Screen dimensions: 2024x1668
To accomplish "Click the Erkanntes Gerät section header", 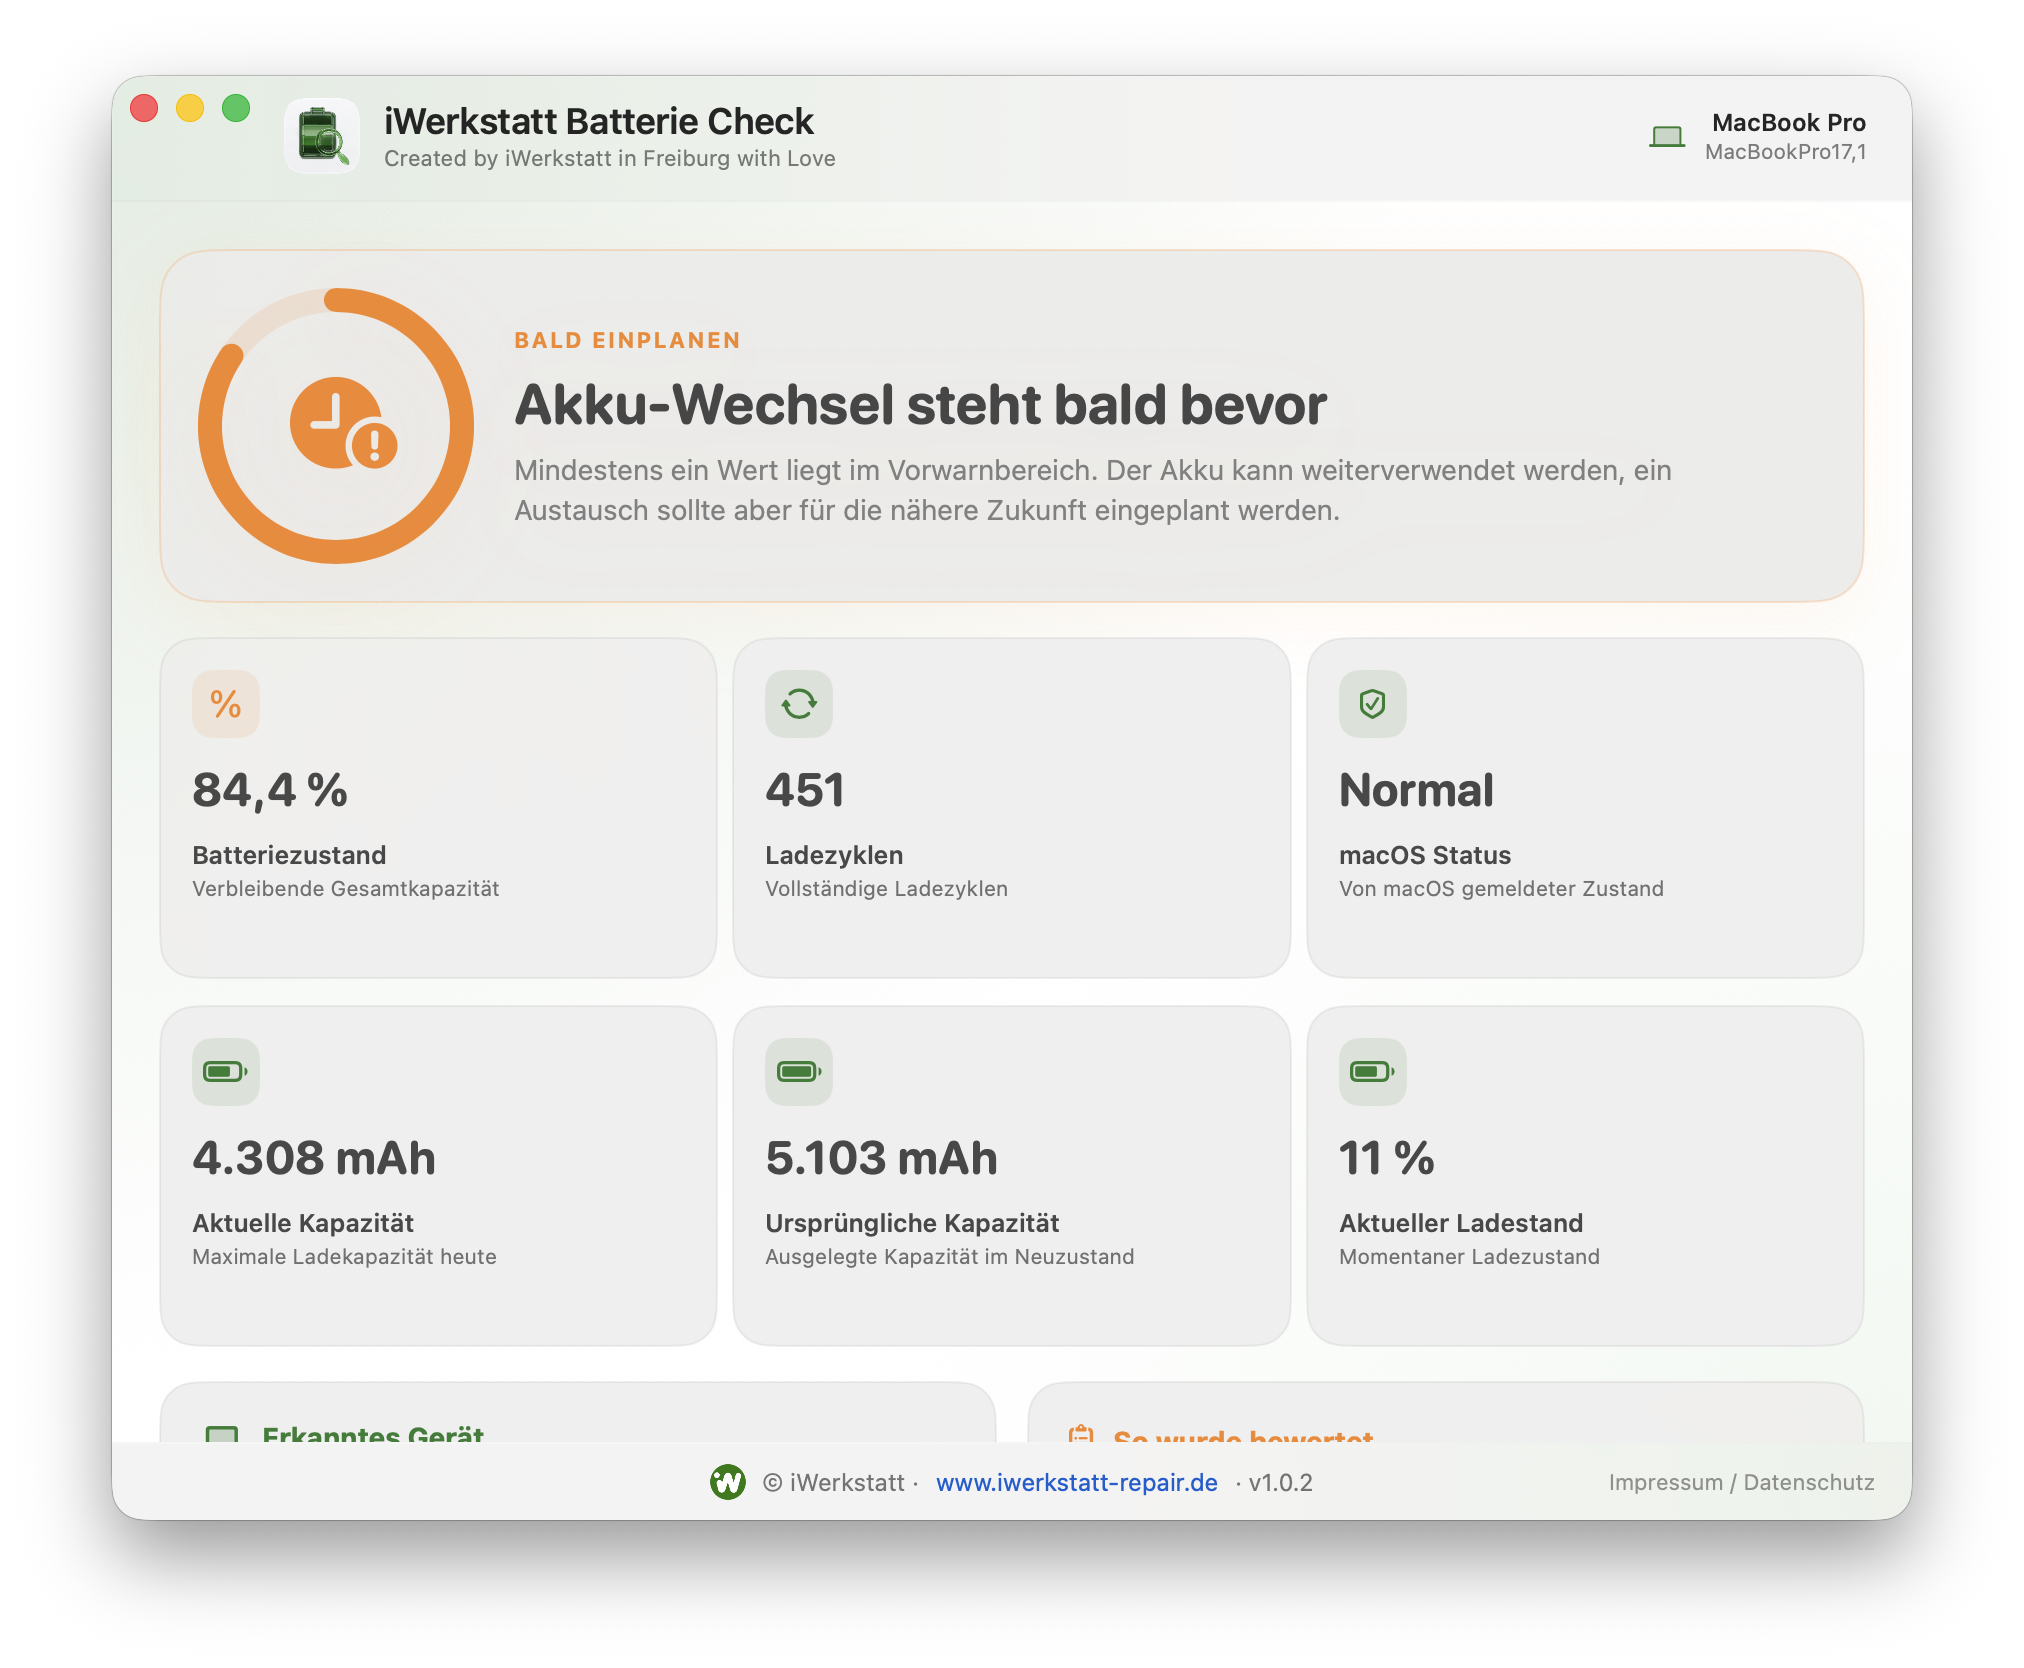I will tap(373, 1433).
